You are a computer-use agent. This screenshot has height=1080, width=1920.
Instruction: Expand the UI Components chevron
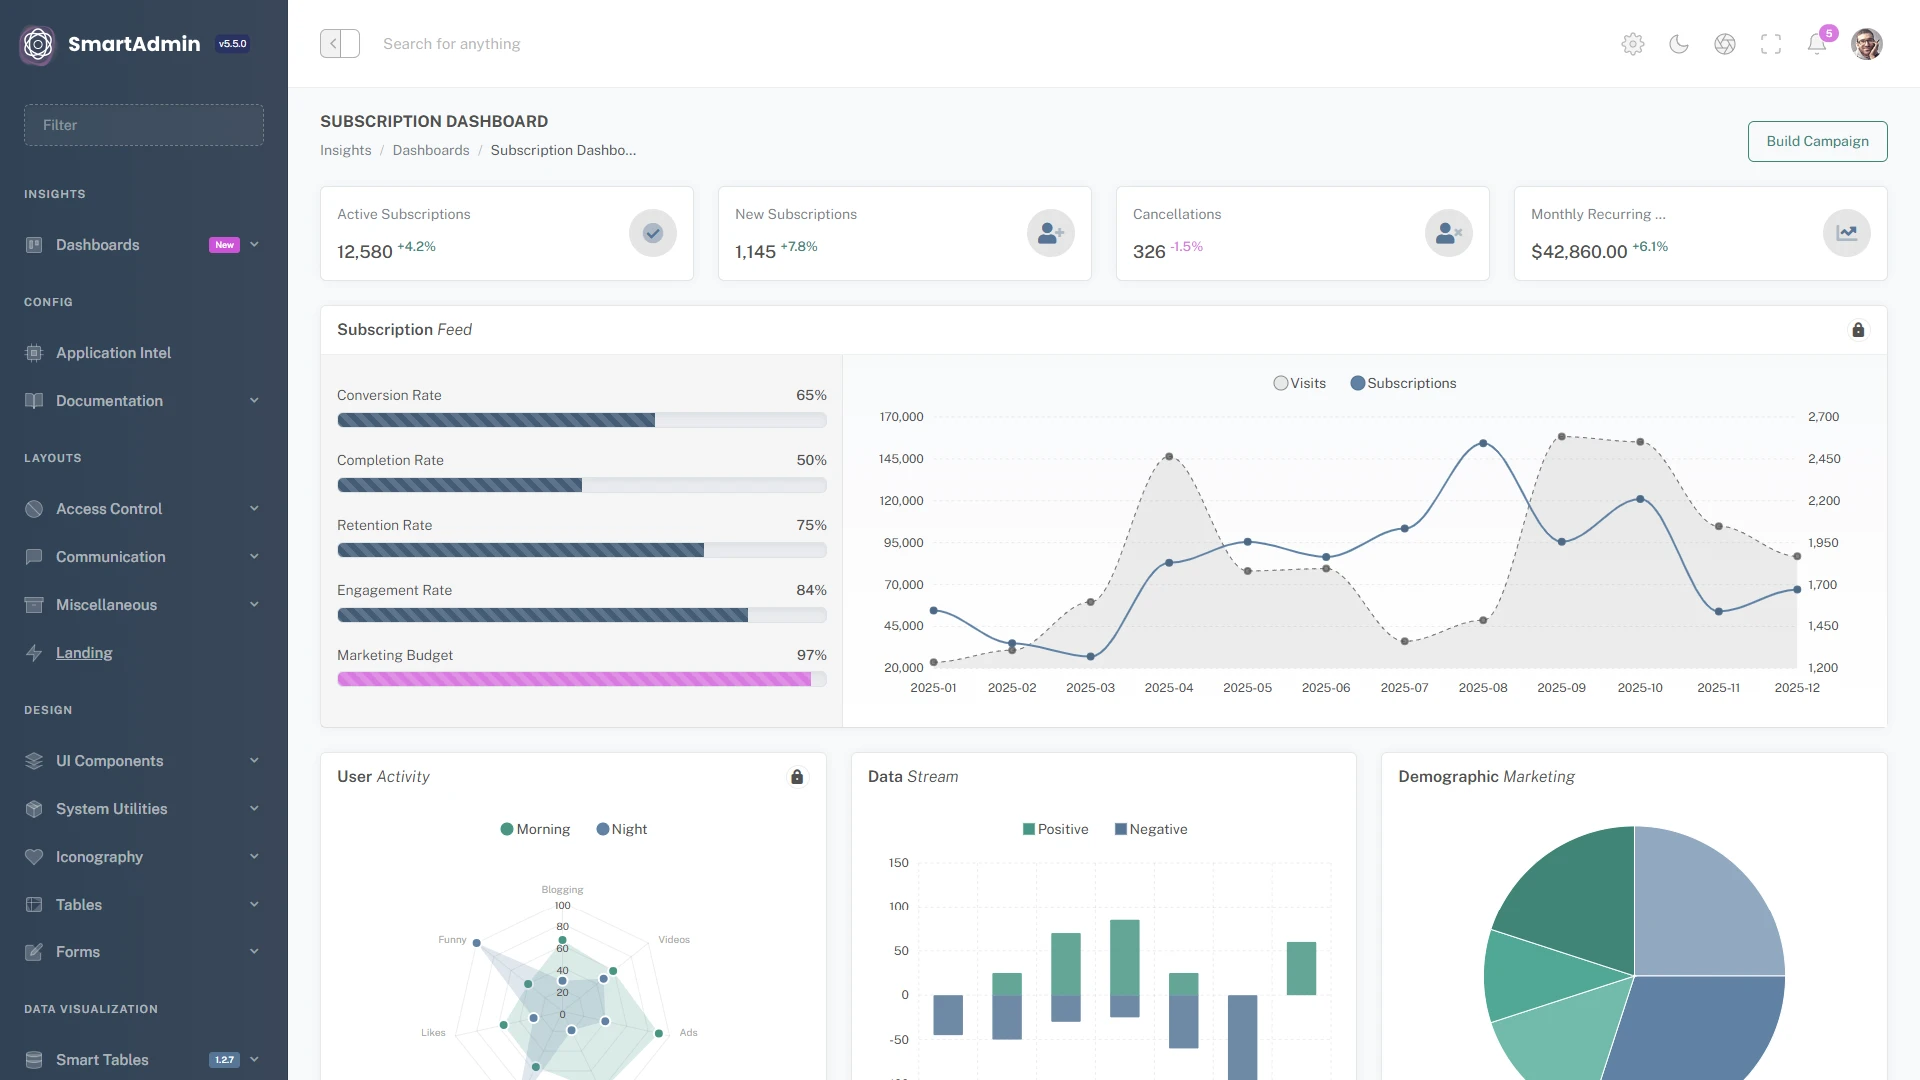[x=254, y=761]
